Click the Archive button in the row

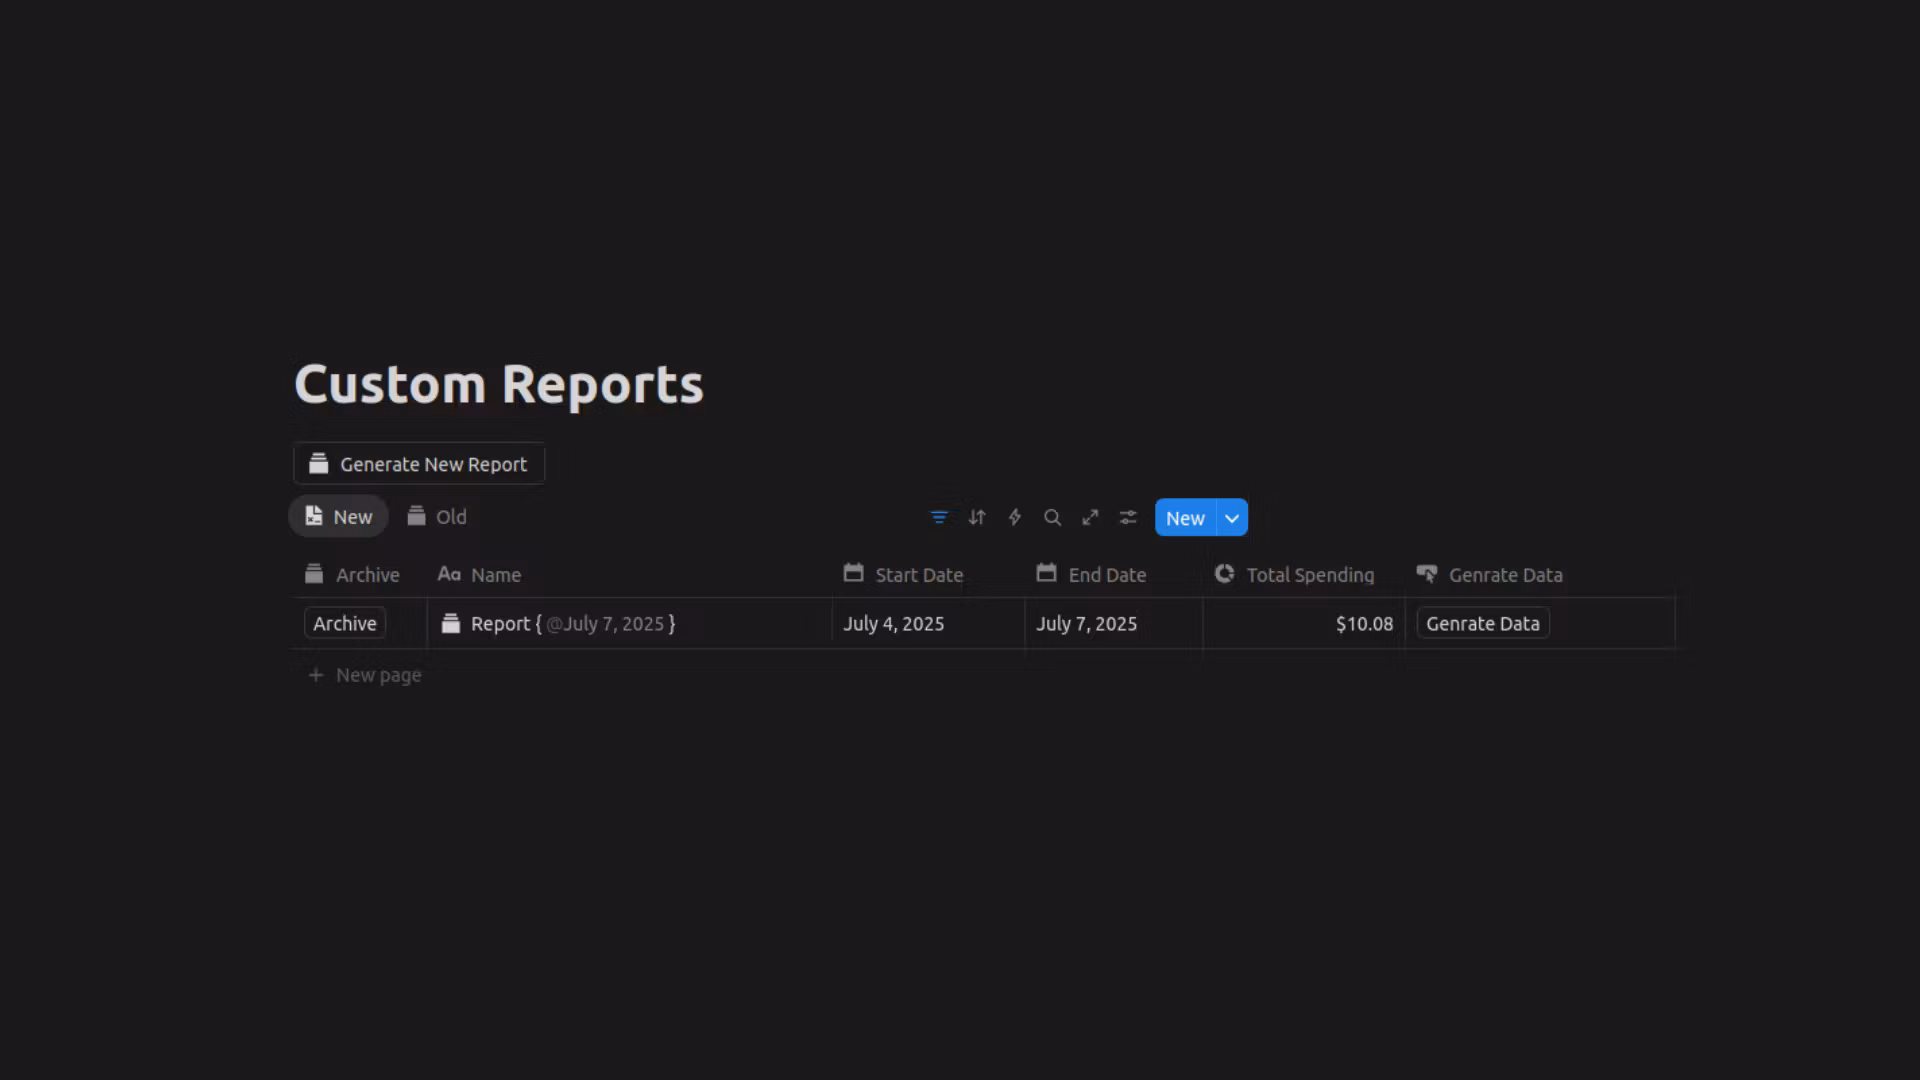345,623
